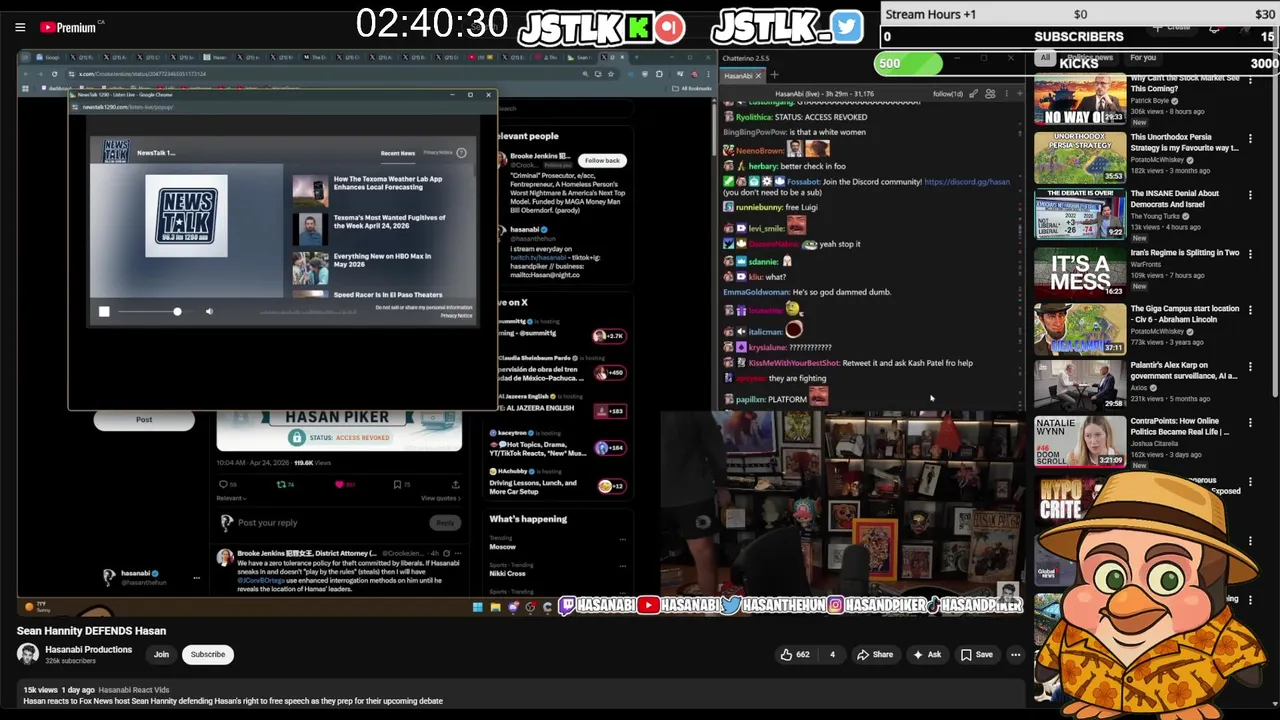Open menu for Unorthodox Persia Strategy video

1250,140
